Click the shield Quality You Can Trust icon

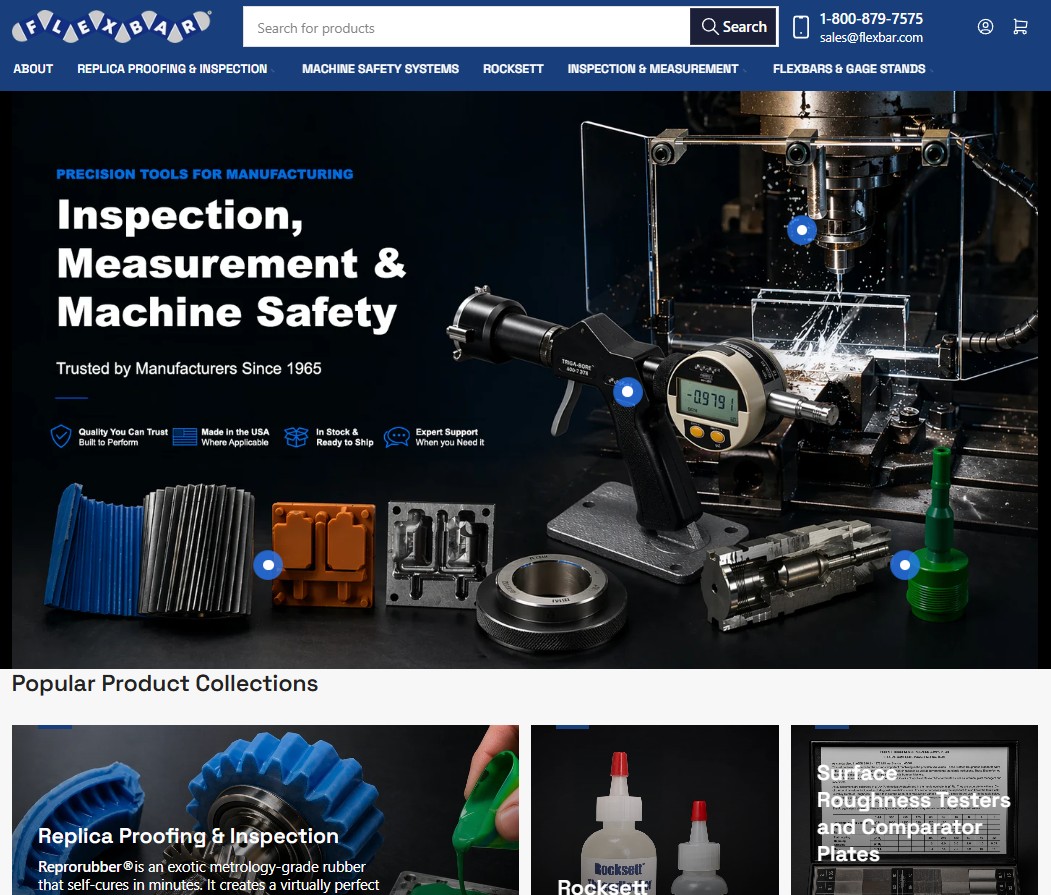(61, 436)
